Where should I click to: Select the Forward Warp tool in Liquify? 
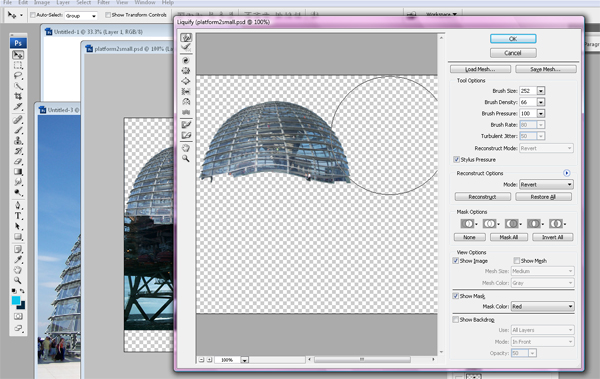[186, 38]
